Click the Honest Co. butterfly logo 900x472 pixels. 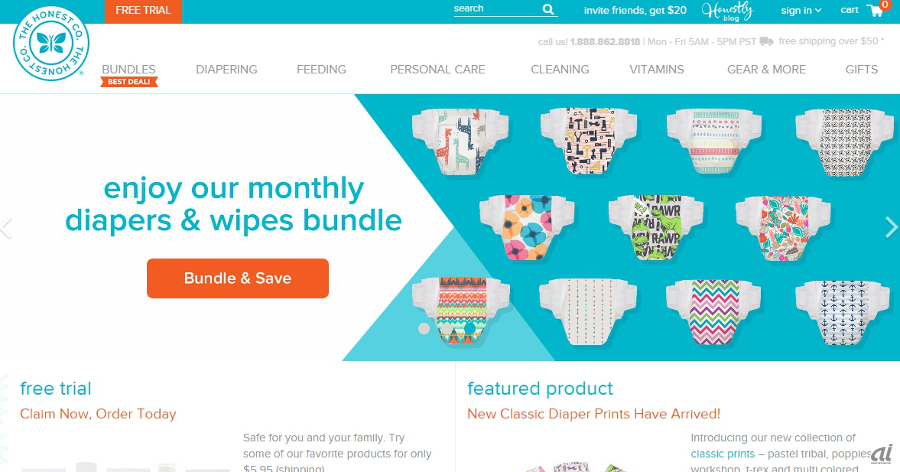51,44
